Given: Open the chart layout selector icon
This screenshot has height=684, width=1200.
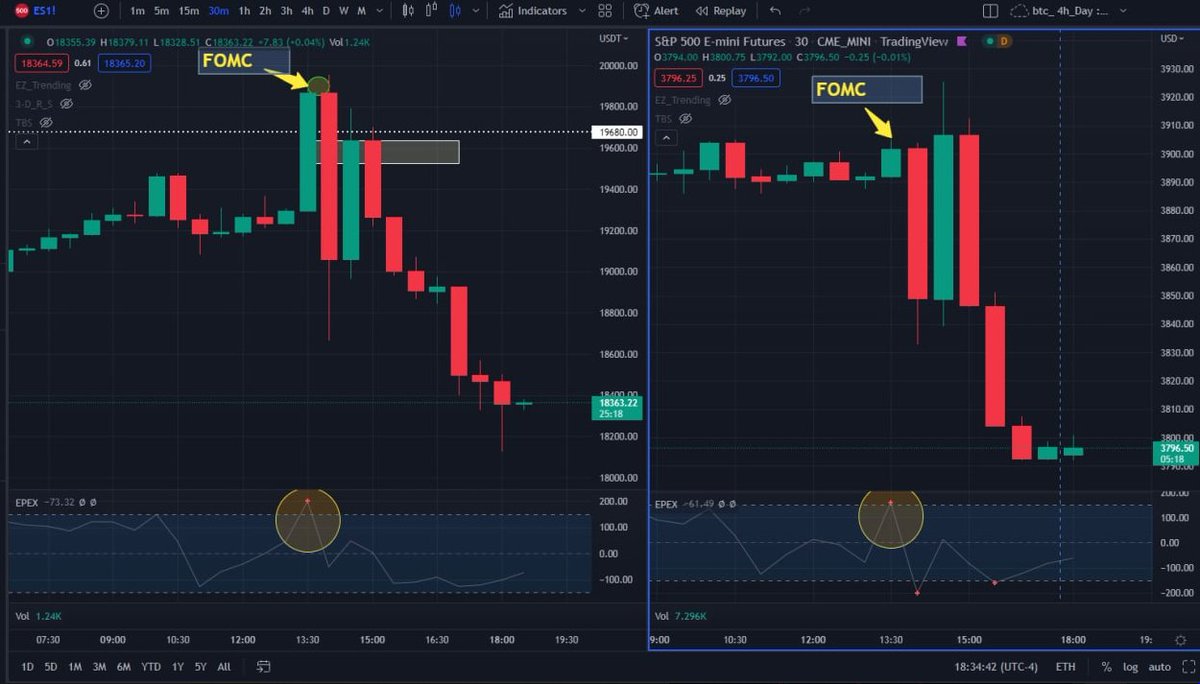Looking at the screenshot, I should [x=990, y=11].
